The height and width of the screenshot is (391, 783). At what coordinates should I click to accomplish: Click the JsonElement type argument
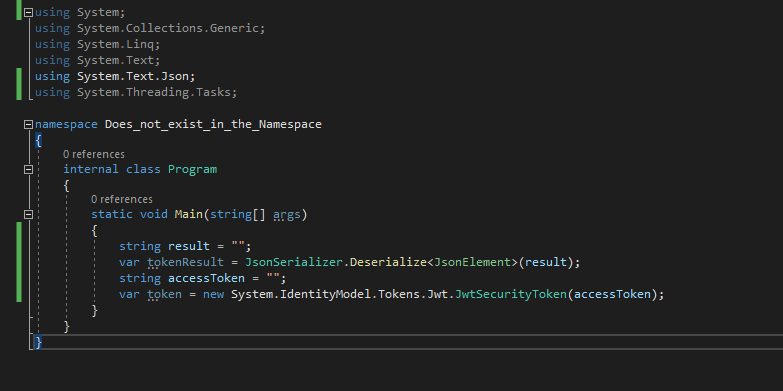[472, 262]
